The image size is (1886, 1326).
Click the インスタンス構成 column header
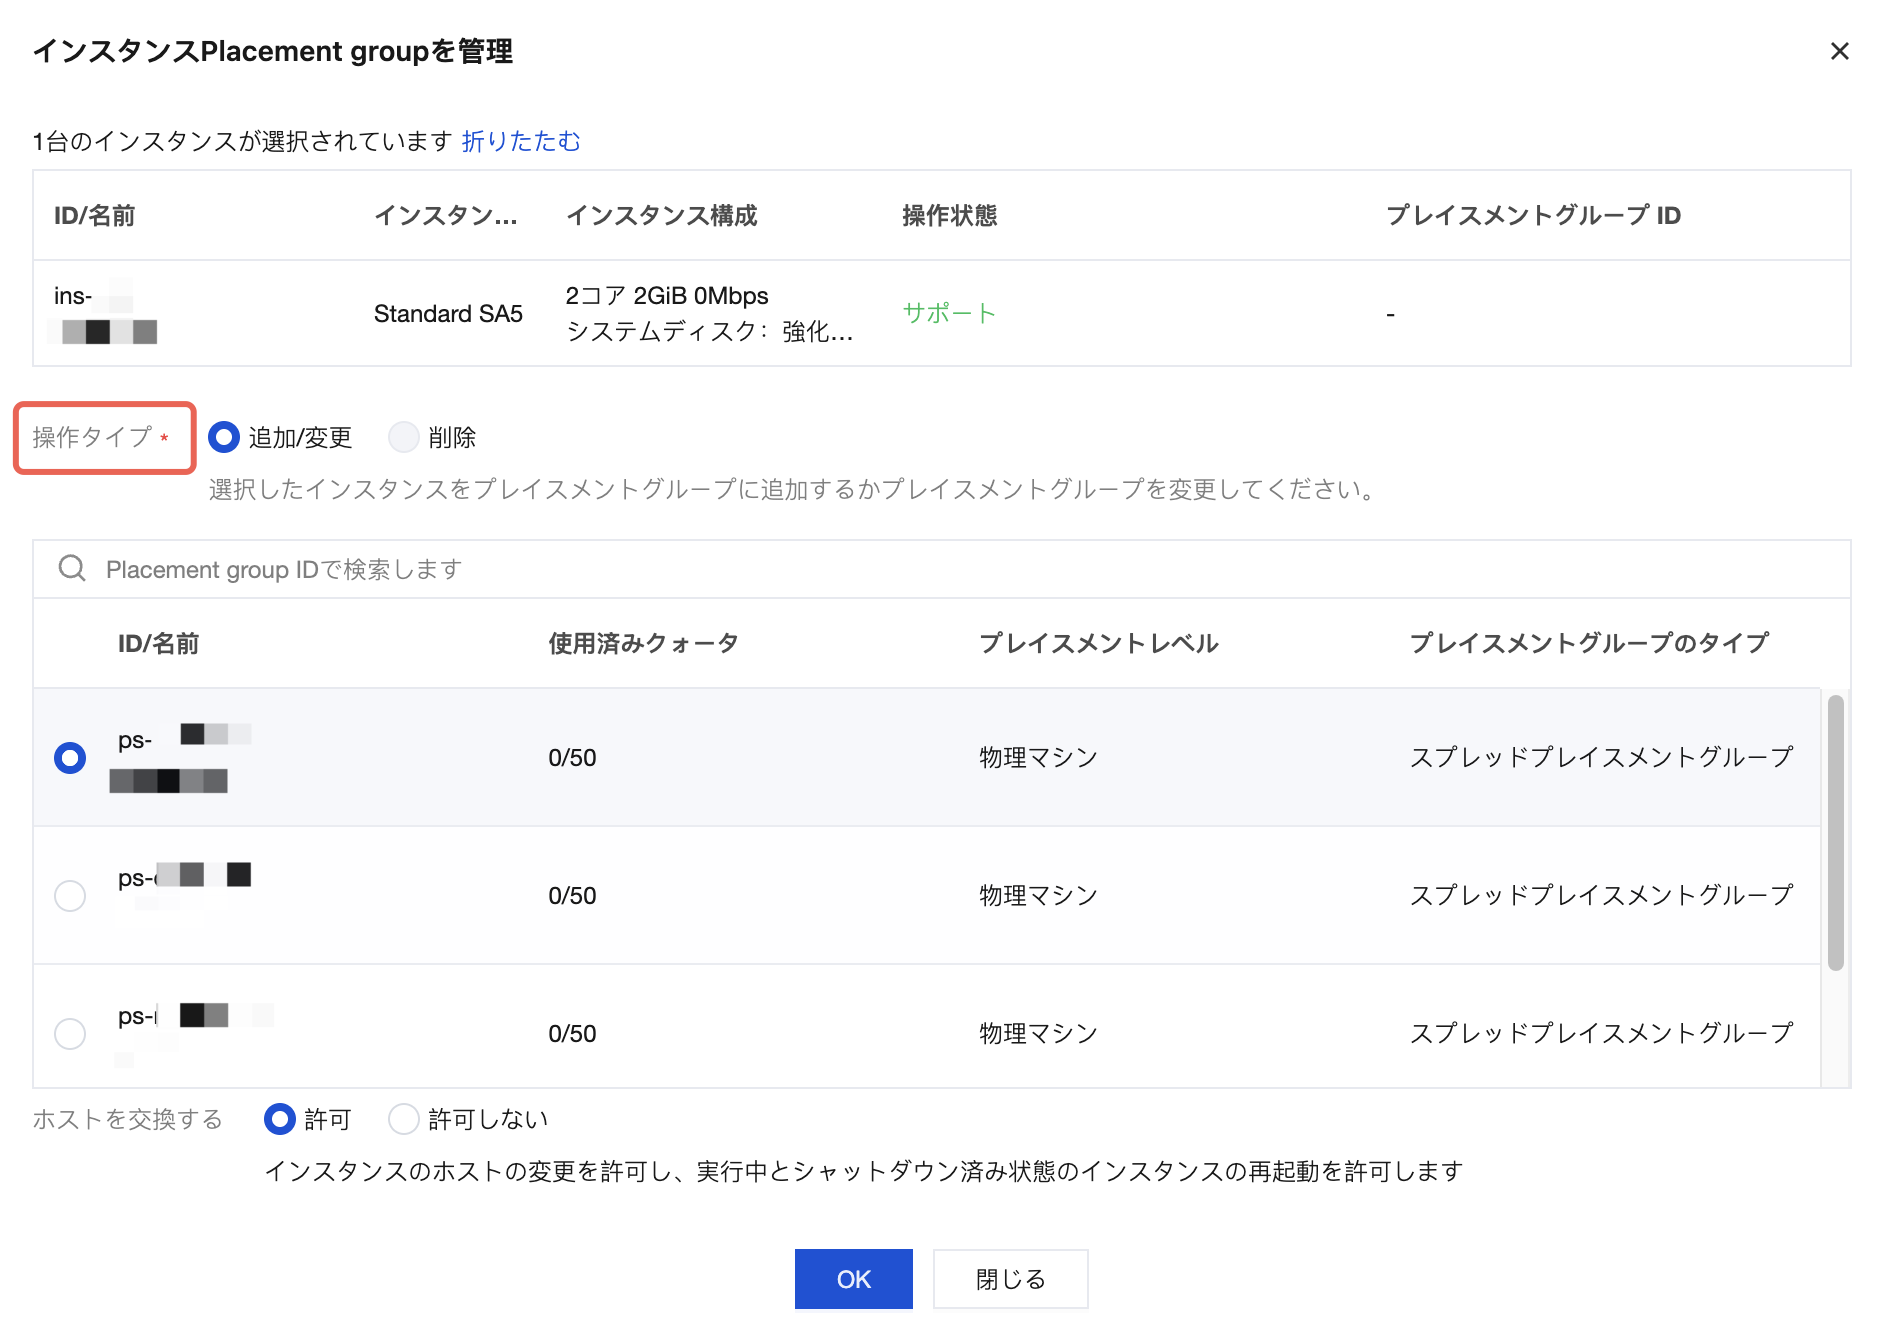pos(662,215)
